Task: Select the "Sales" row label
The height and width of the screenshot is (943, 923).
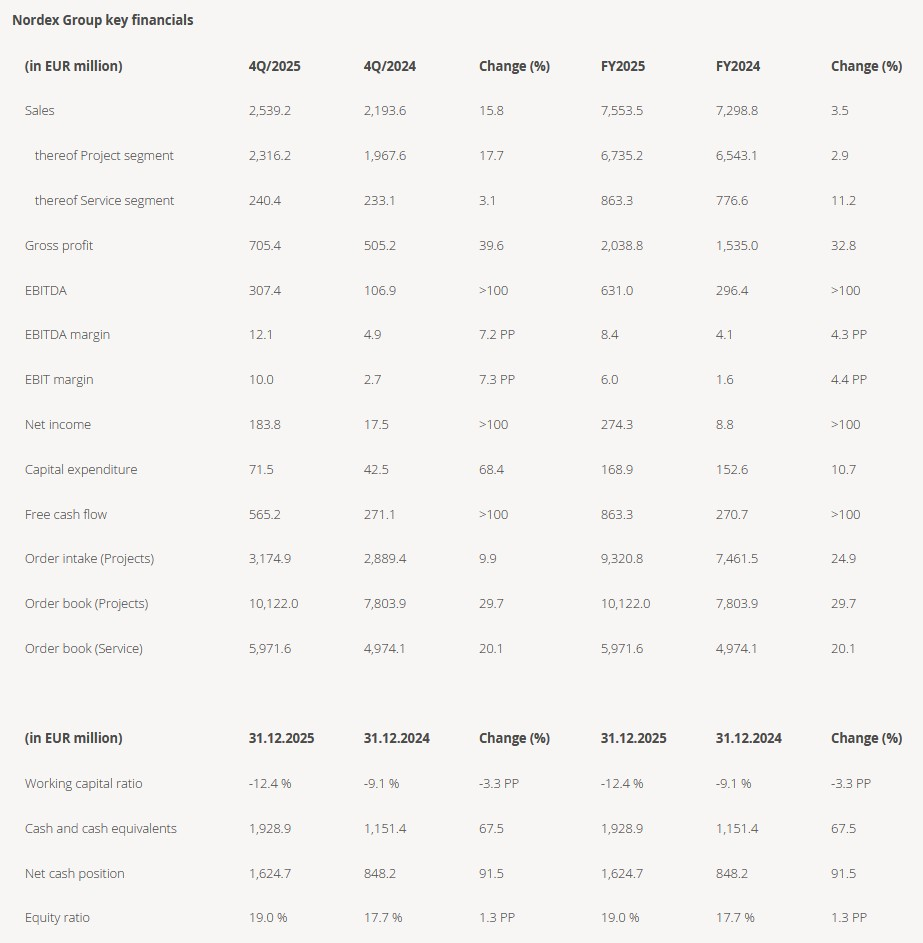Action: (x=40, y=111)
